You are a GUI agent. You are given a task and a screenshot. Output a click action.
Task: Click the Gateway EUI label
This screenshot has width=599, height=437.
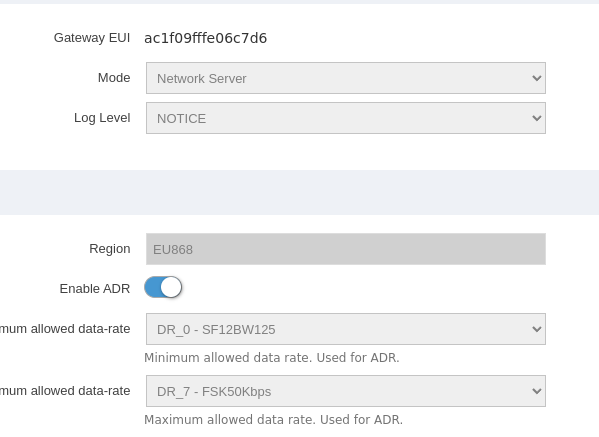coord(92,38)
